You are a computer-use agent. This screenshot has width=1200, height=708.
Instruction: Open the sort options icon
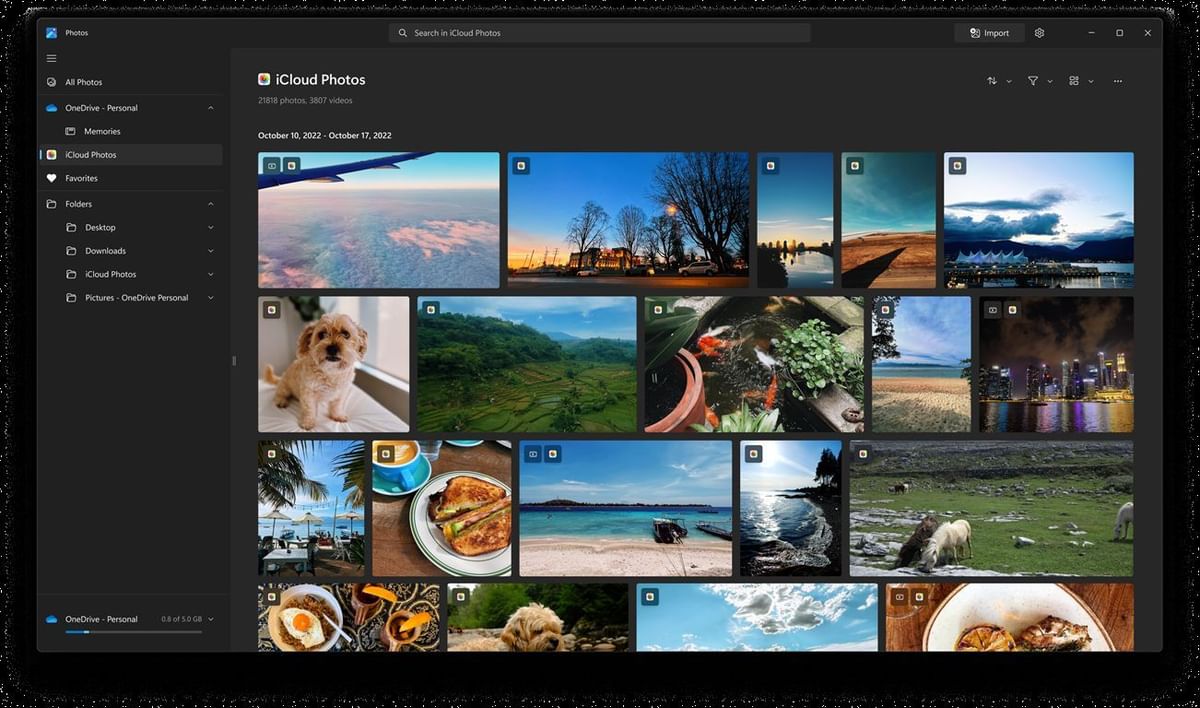click(990, 81)
